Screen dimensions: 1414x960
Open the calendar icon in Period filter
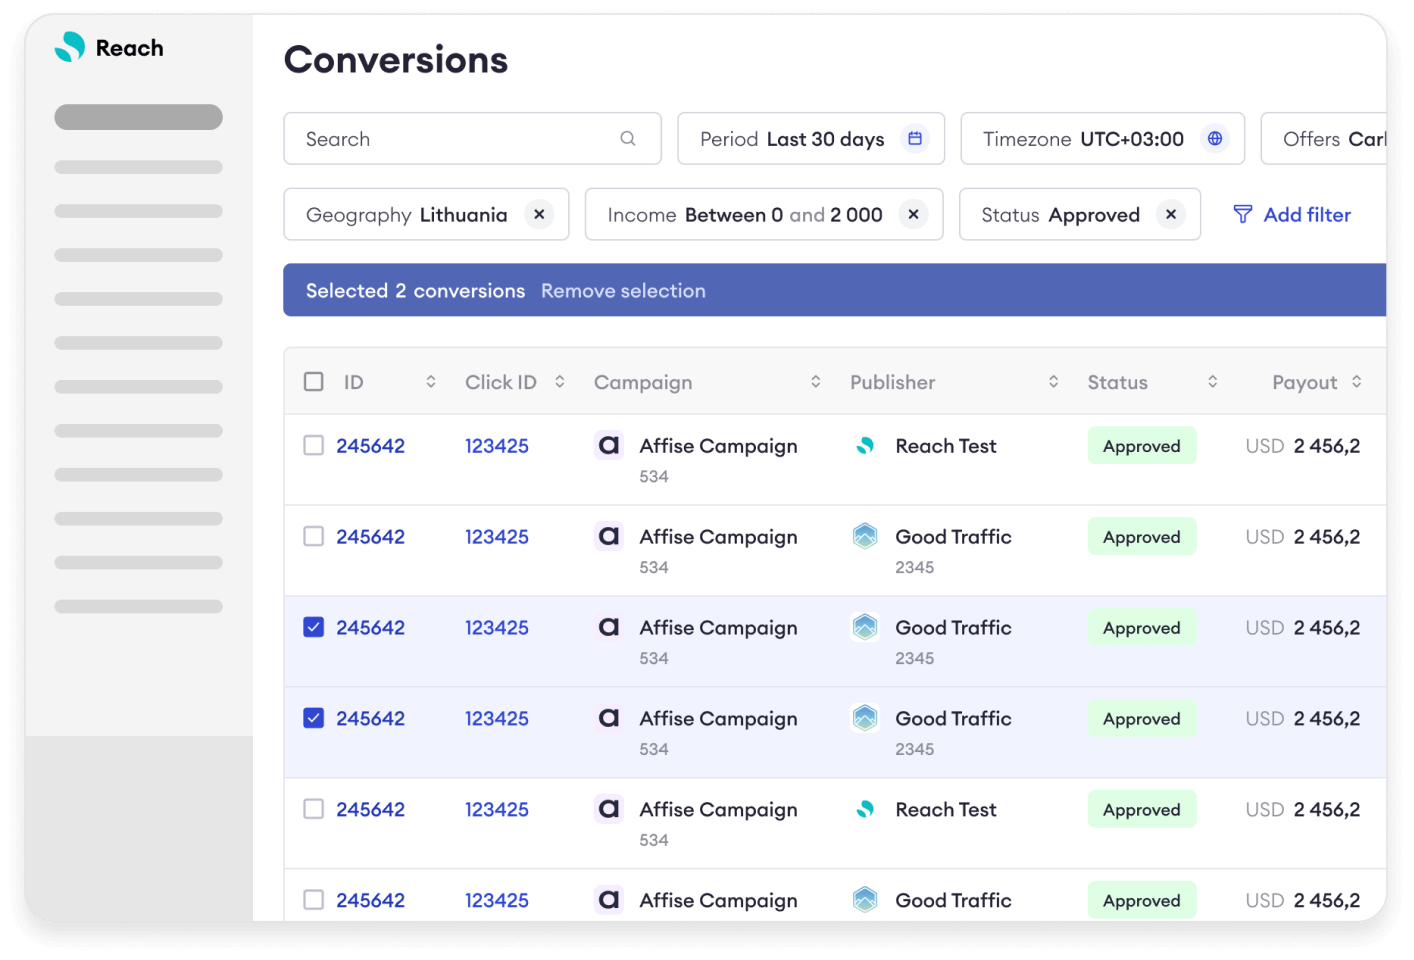(x=915, y=139)
